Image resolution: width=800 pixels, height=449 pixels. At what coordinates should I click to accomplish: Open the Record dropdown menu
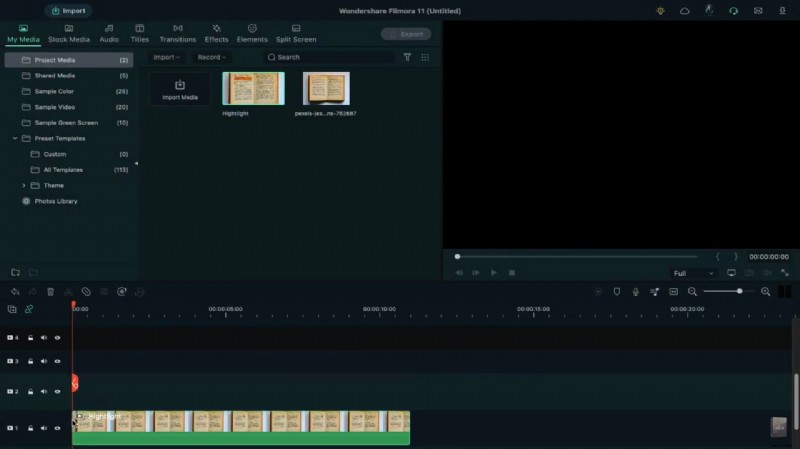[212, 58]
